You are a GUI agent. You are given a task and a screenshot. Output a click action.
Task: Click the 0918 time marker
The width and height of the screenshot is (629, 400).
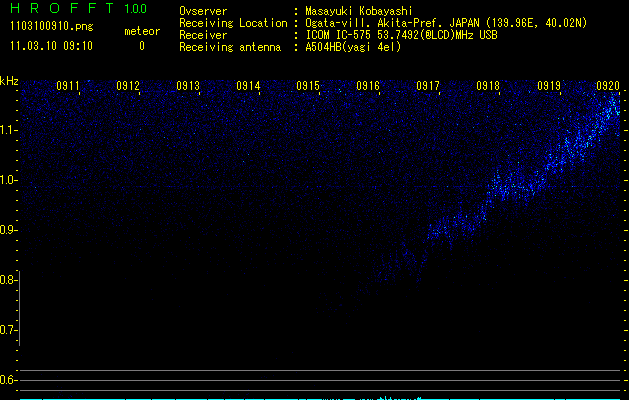click(488, 86)
